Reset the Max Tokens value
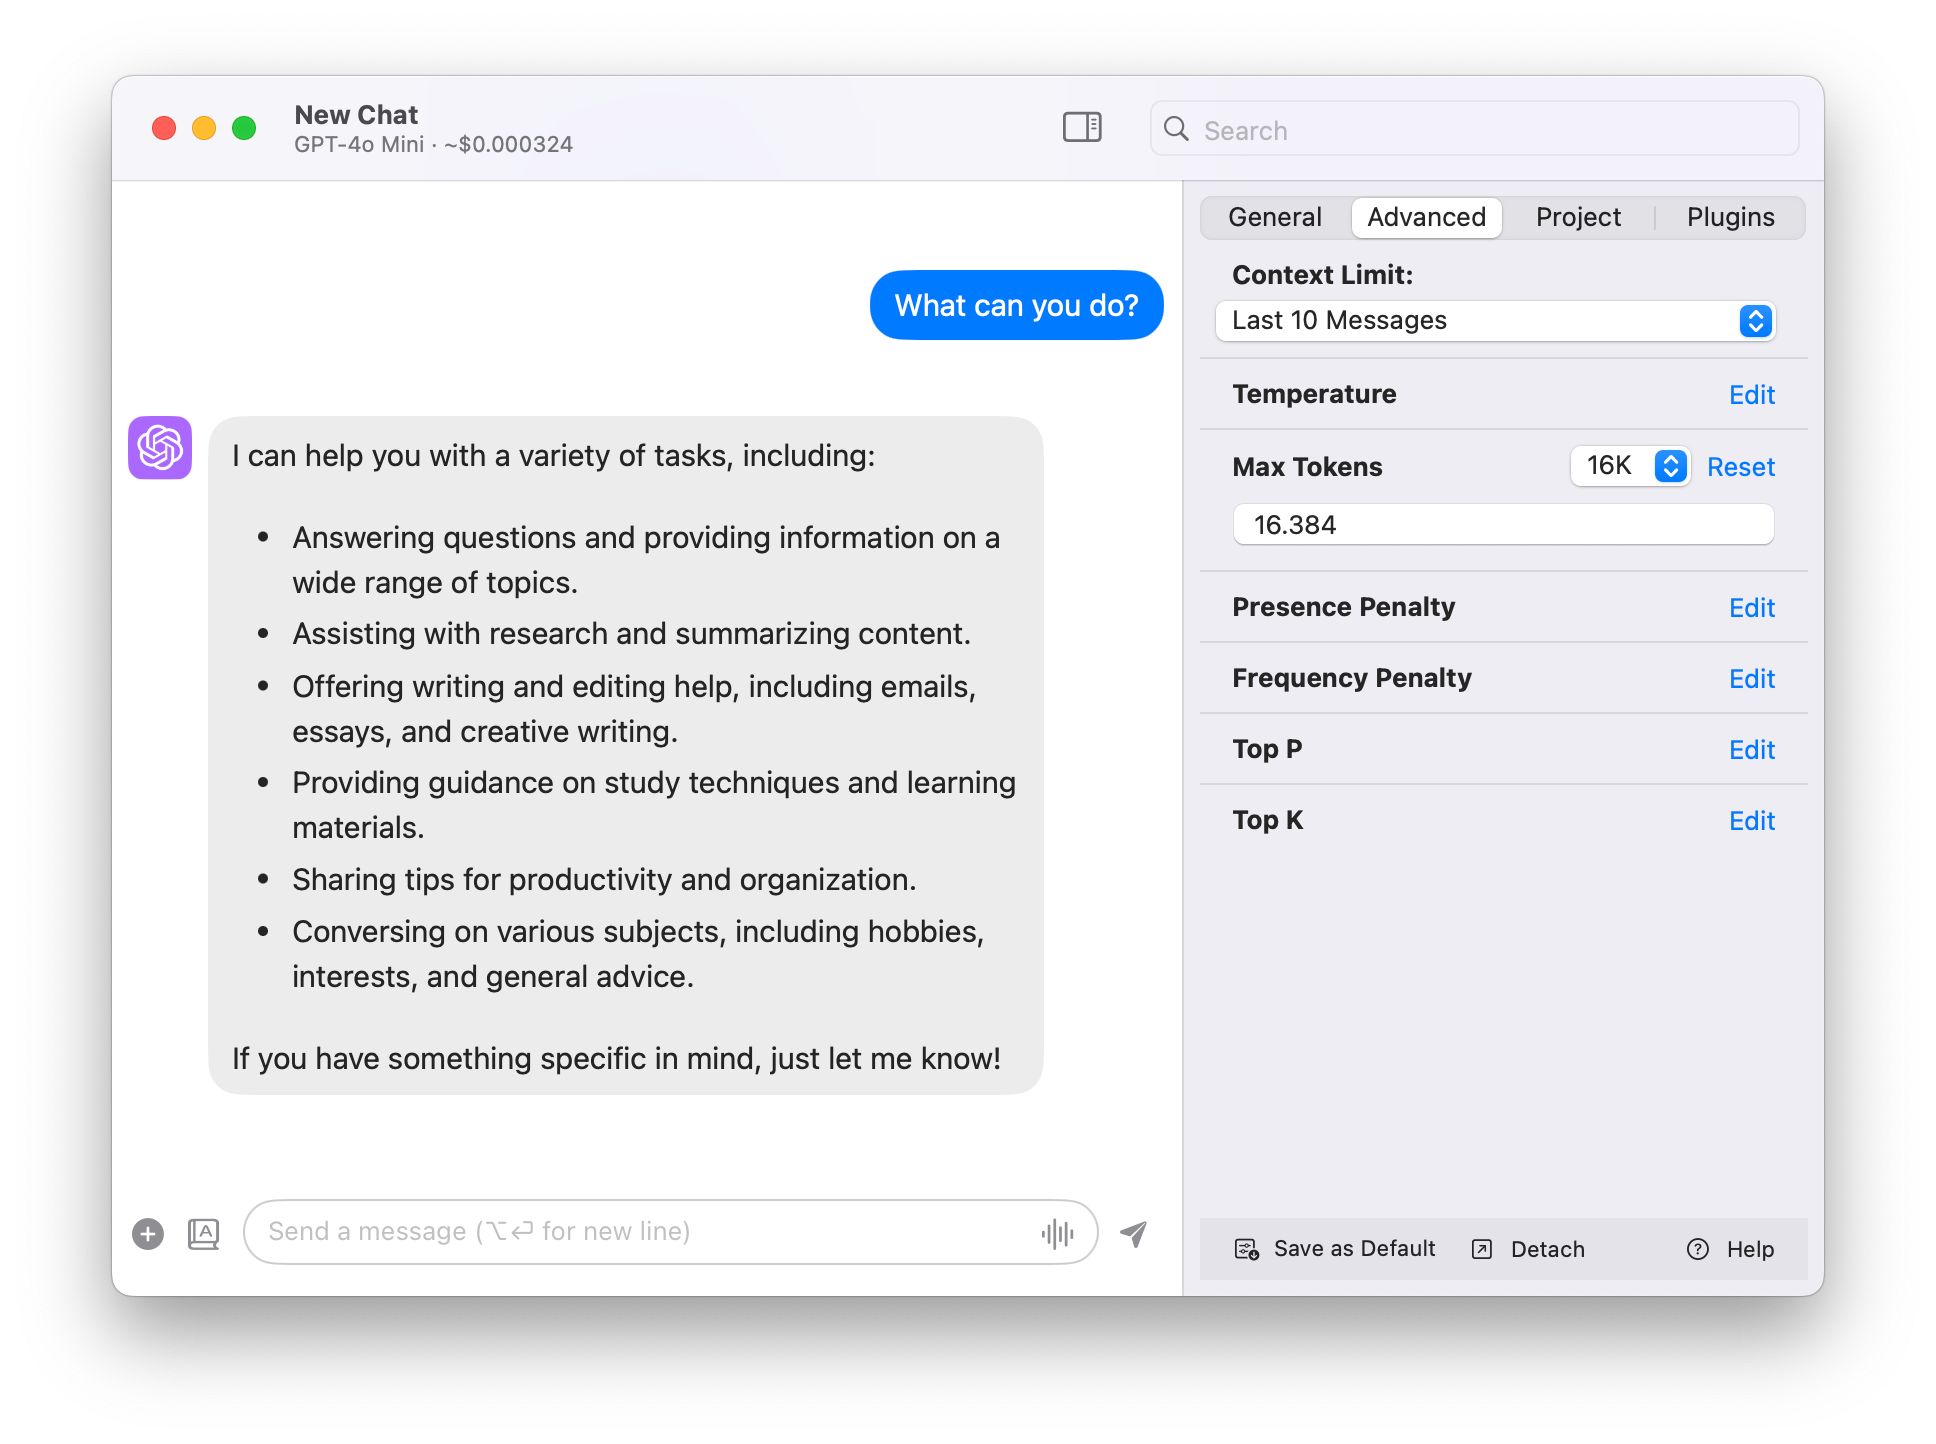 click(1740, 466)
